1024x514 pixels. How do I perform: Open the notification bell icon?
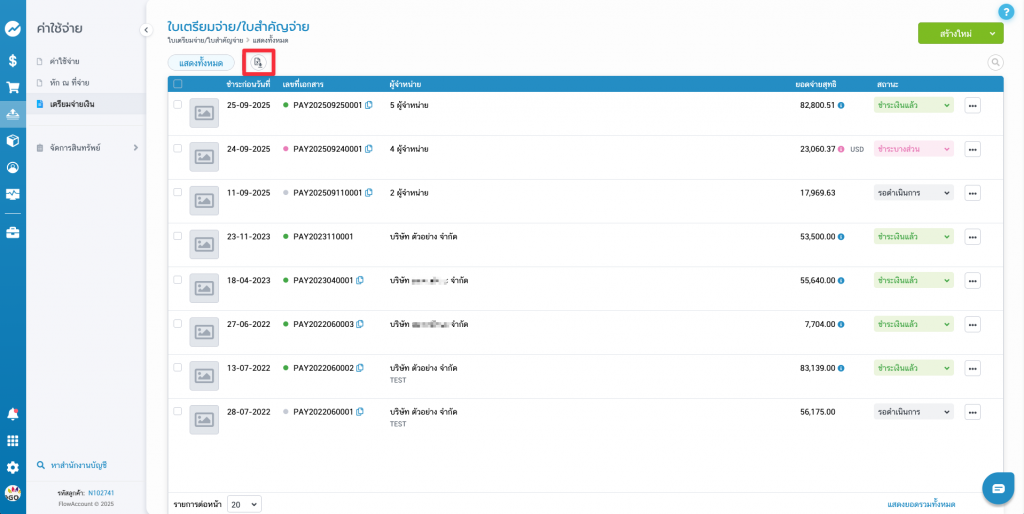point(13,414)
